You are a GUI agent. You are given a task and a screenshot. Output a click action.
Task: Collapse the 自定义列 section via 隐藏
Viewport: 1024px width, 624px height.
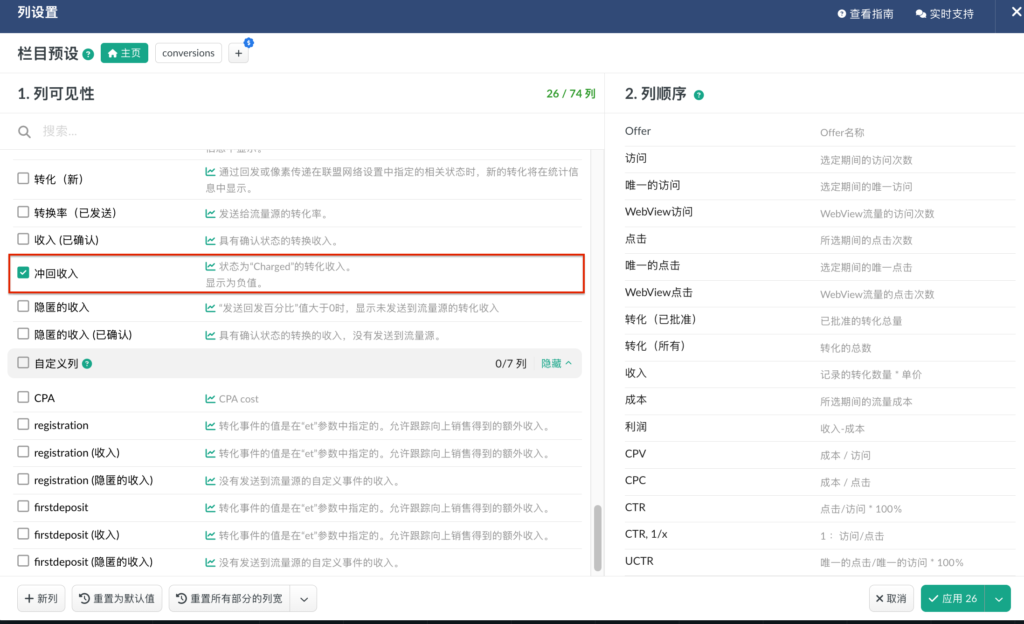coord(556,364)
